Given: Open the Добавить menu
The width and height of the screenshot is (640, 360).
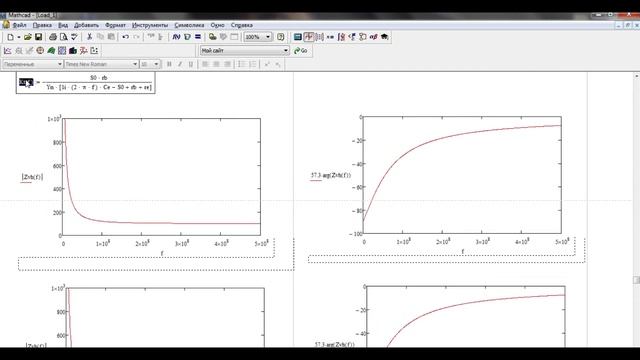Looking at the screenshot, I should click(87, 25).
